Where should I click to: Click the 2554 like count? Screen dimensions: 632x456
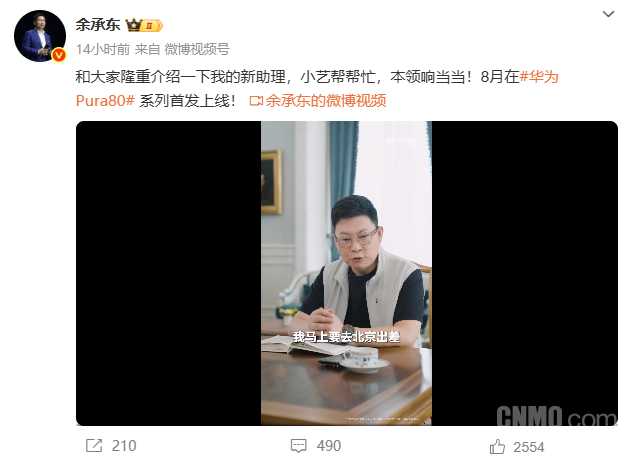pyautogui.click(x=529, y=447)
